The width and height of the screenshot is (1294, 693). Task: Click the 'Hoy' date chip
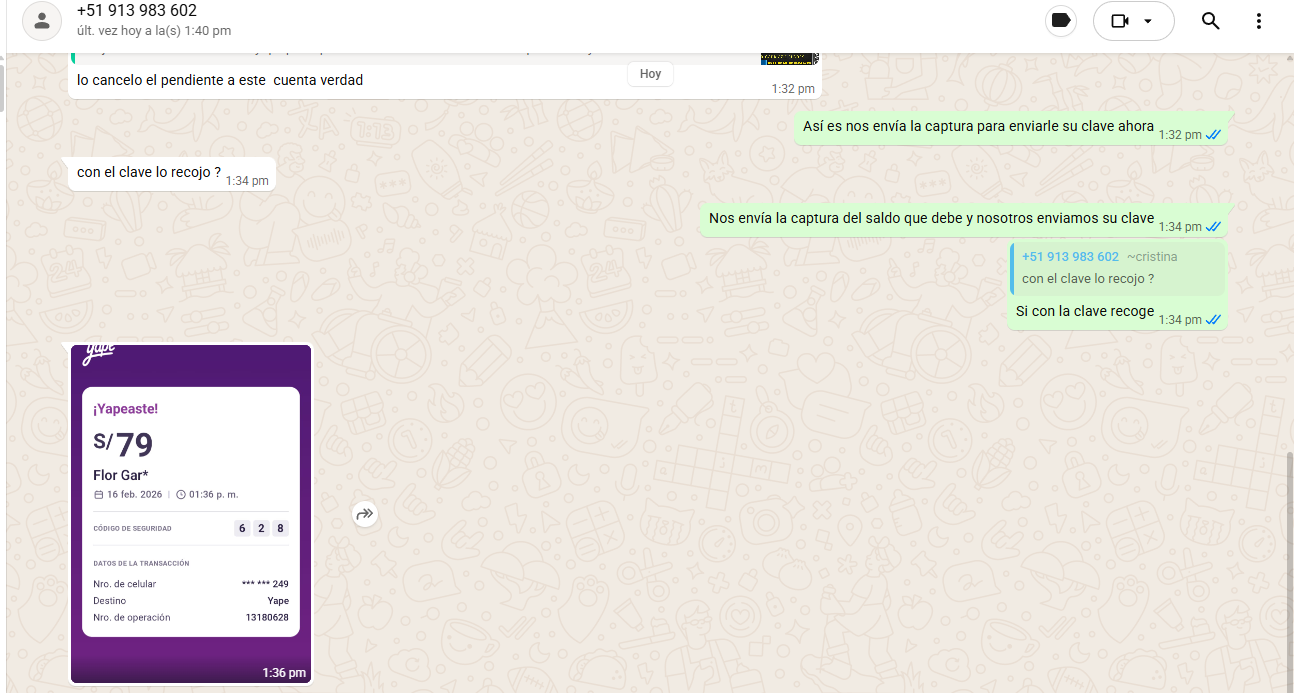click(x=650, y=74)
